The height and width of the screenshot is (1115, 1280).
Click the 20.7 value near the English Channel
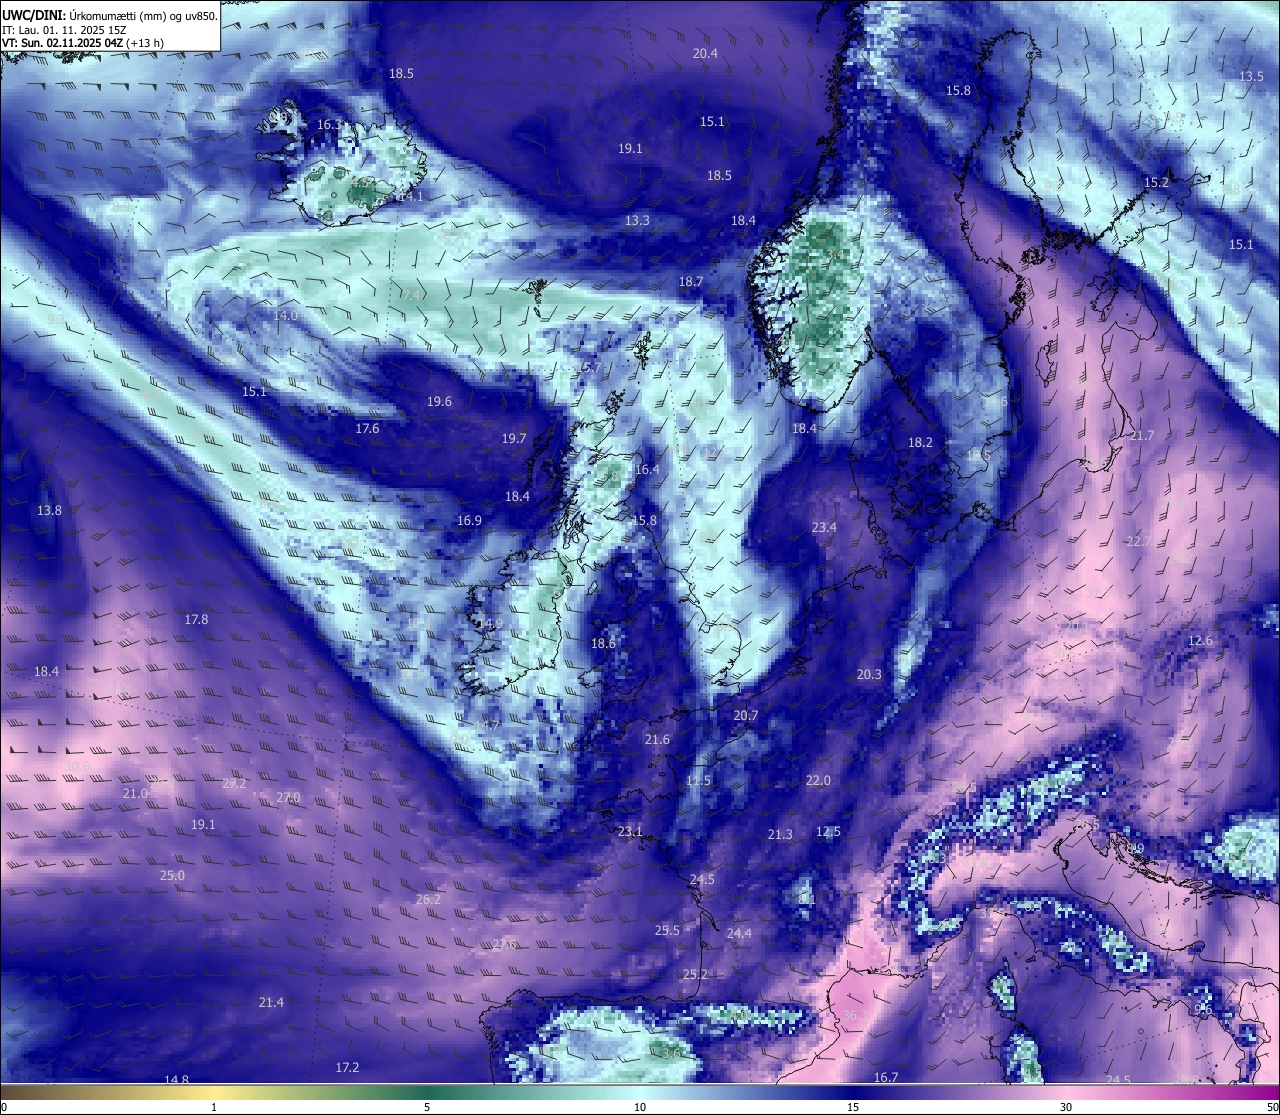(745, 715)
